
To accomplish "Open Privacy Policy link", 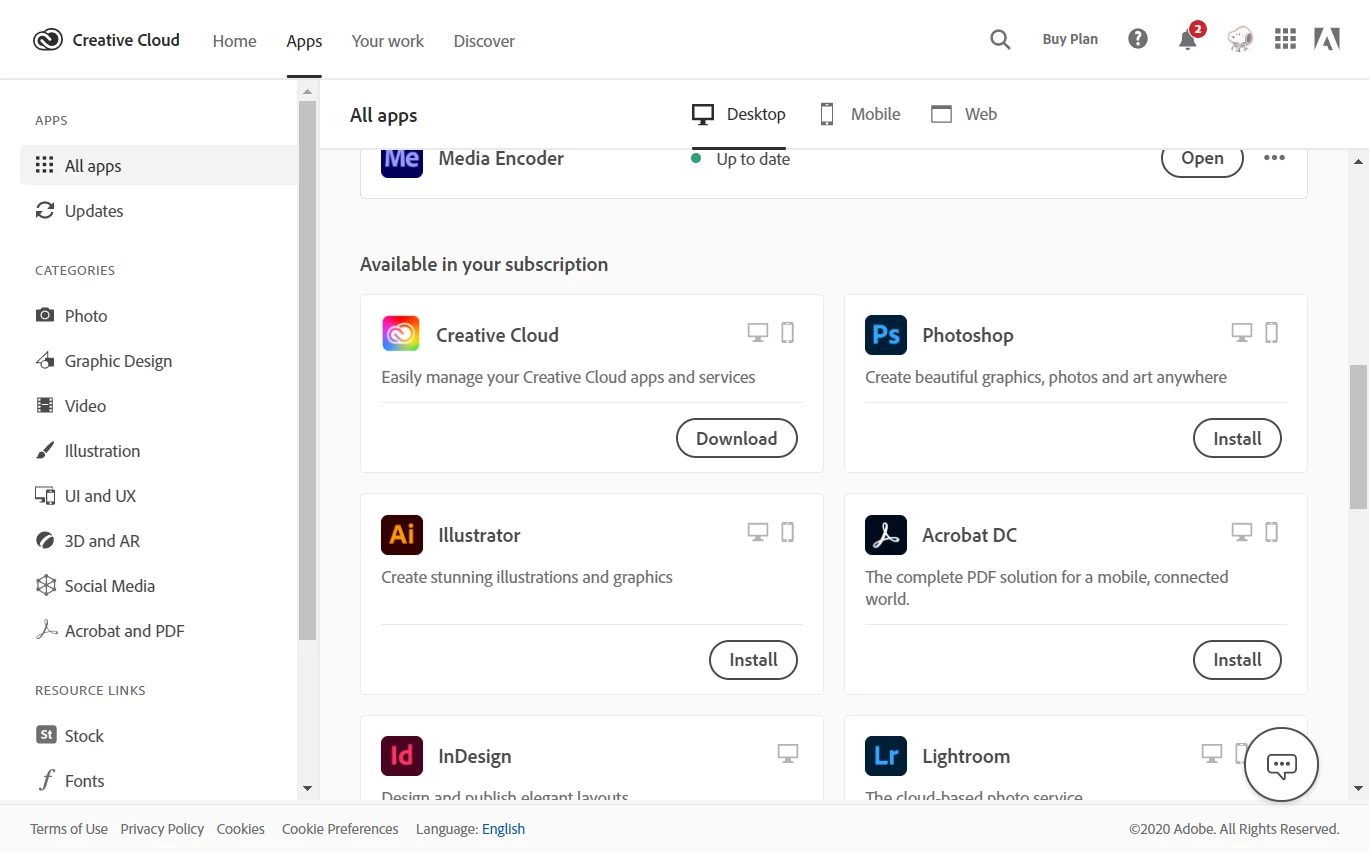I will [162, 829].
